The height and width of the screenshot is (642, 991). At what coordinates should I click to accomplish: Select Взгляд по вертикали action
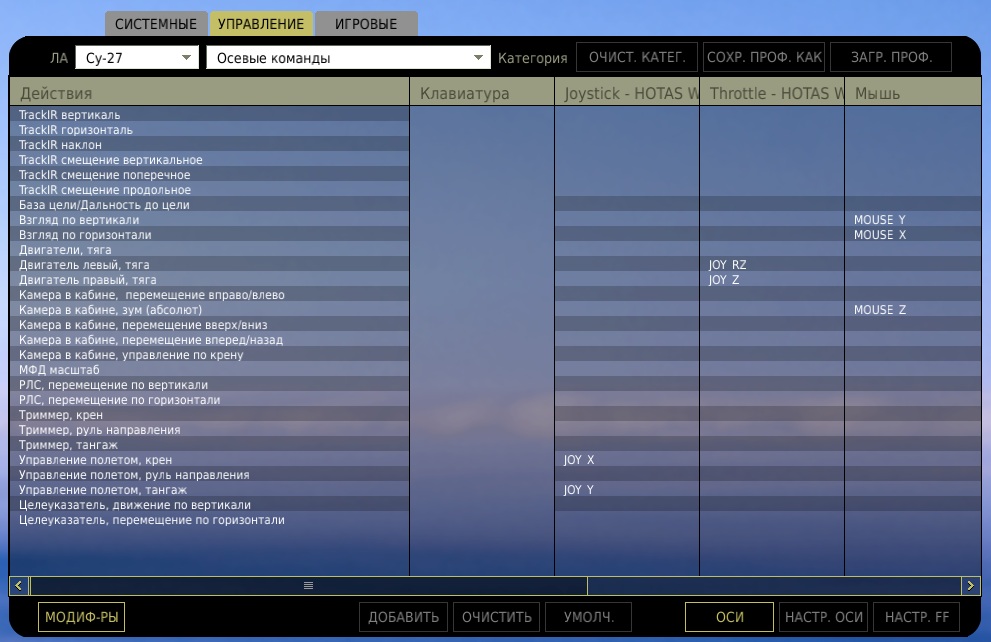click(x=209, y=220)
